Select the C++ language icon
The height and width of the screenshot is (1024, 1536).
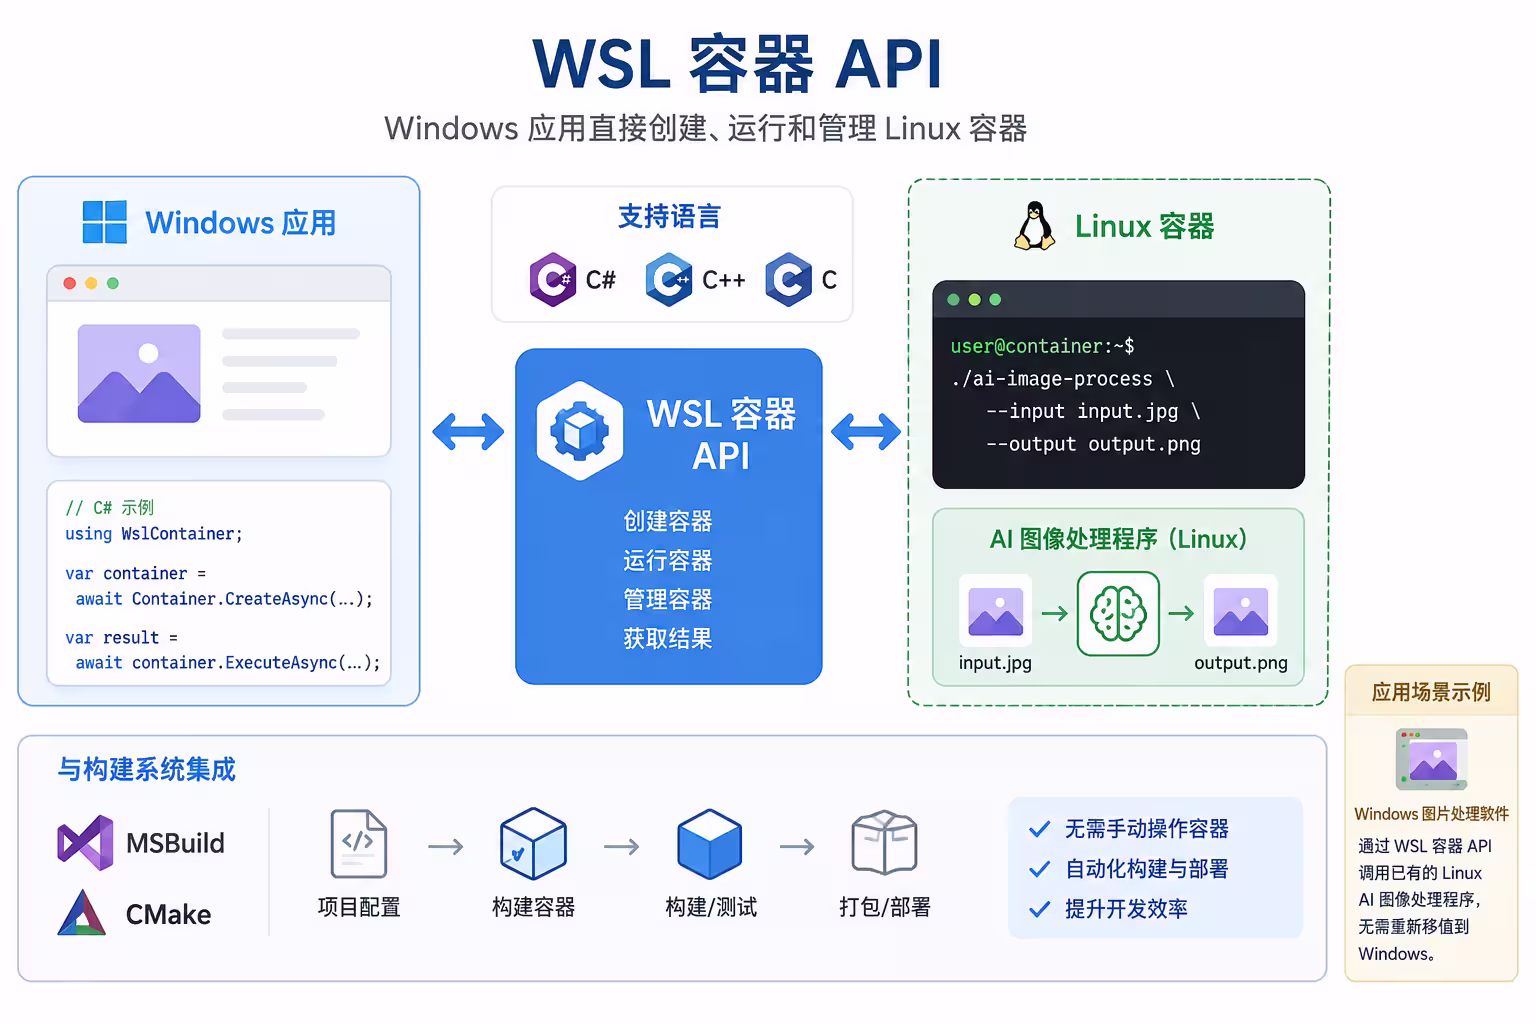[x=669, y=279]
